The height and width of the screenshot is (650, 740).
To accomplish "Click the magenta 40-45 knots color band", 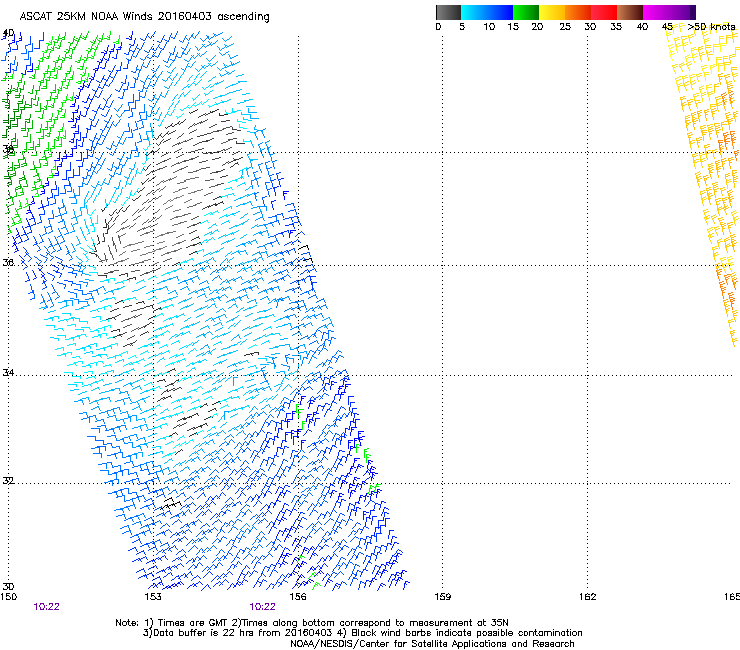I will click(656, 12).
